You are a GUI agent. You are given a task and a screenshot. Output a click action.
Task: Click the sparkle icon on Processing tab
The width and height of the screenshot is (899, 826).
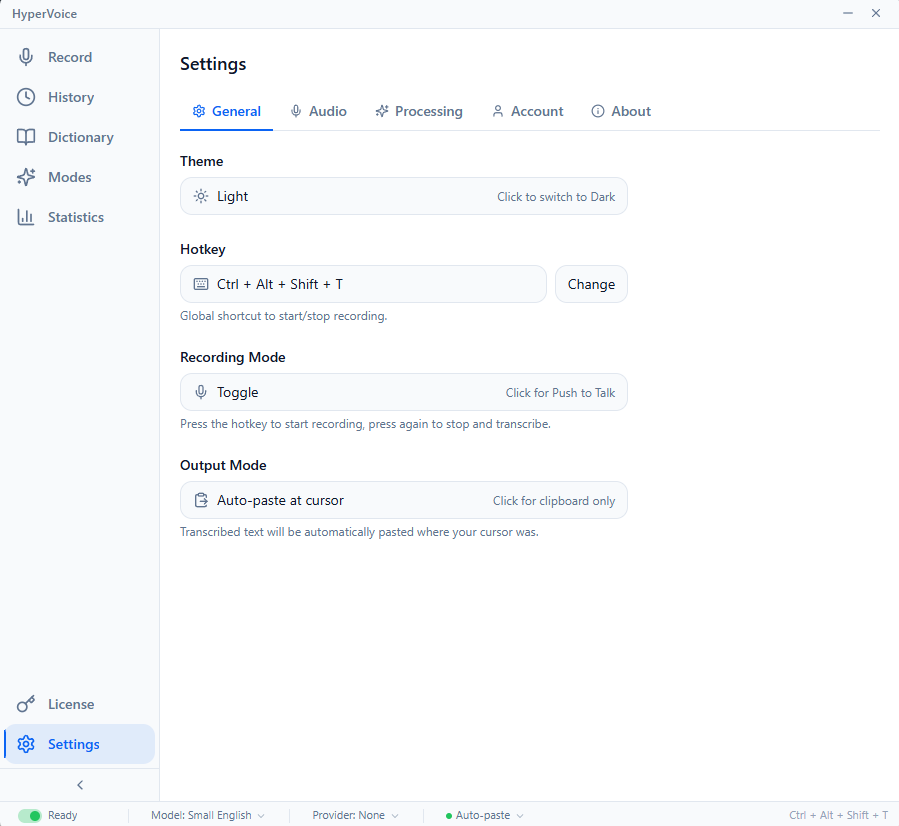coord(382,111)
